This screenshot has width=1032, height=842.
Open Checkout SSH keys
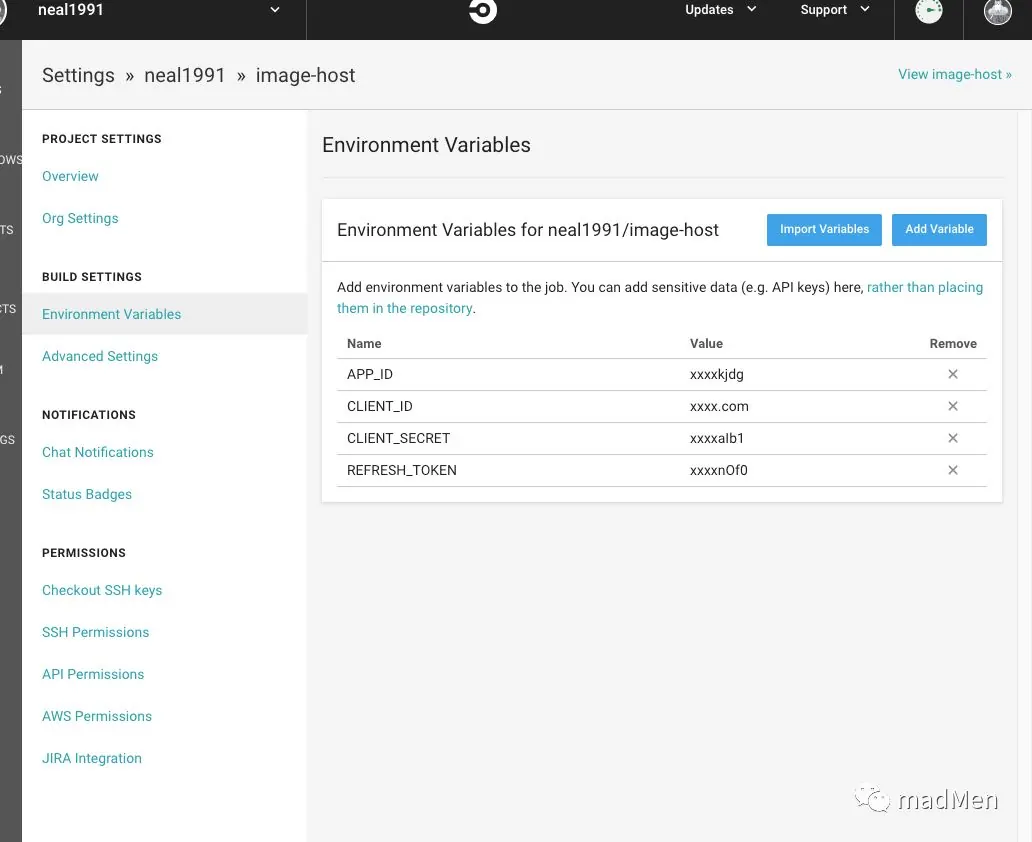pyautogui.click(x=102, y=591)
